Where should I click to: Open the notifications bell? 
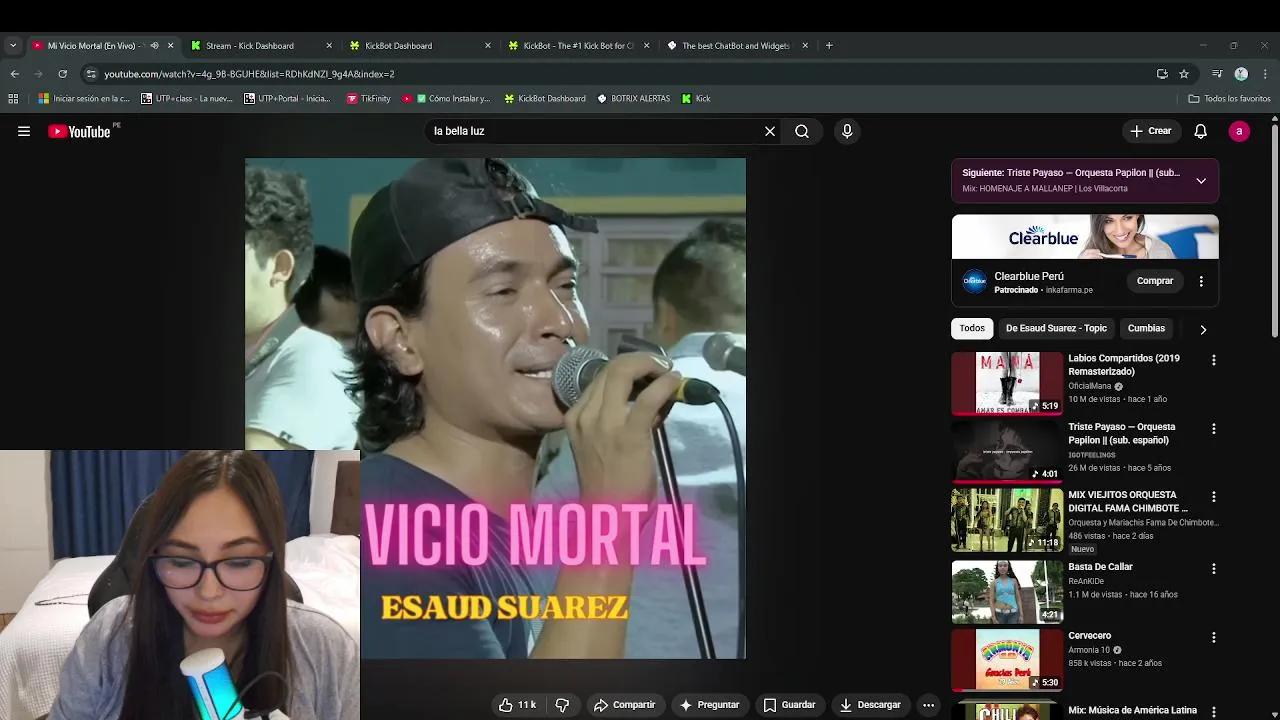[x=1200, y=131]
